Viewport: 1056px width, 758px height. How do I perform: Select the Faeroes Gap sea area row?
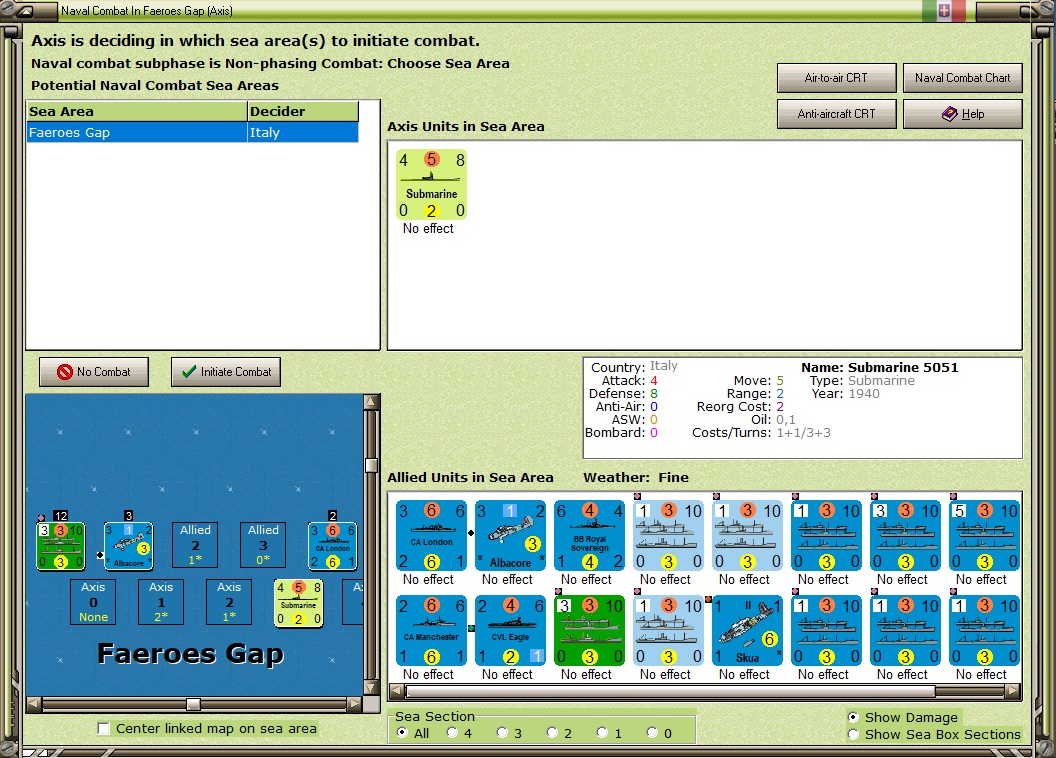coord(193,133)
